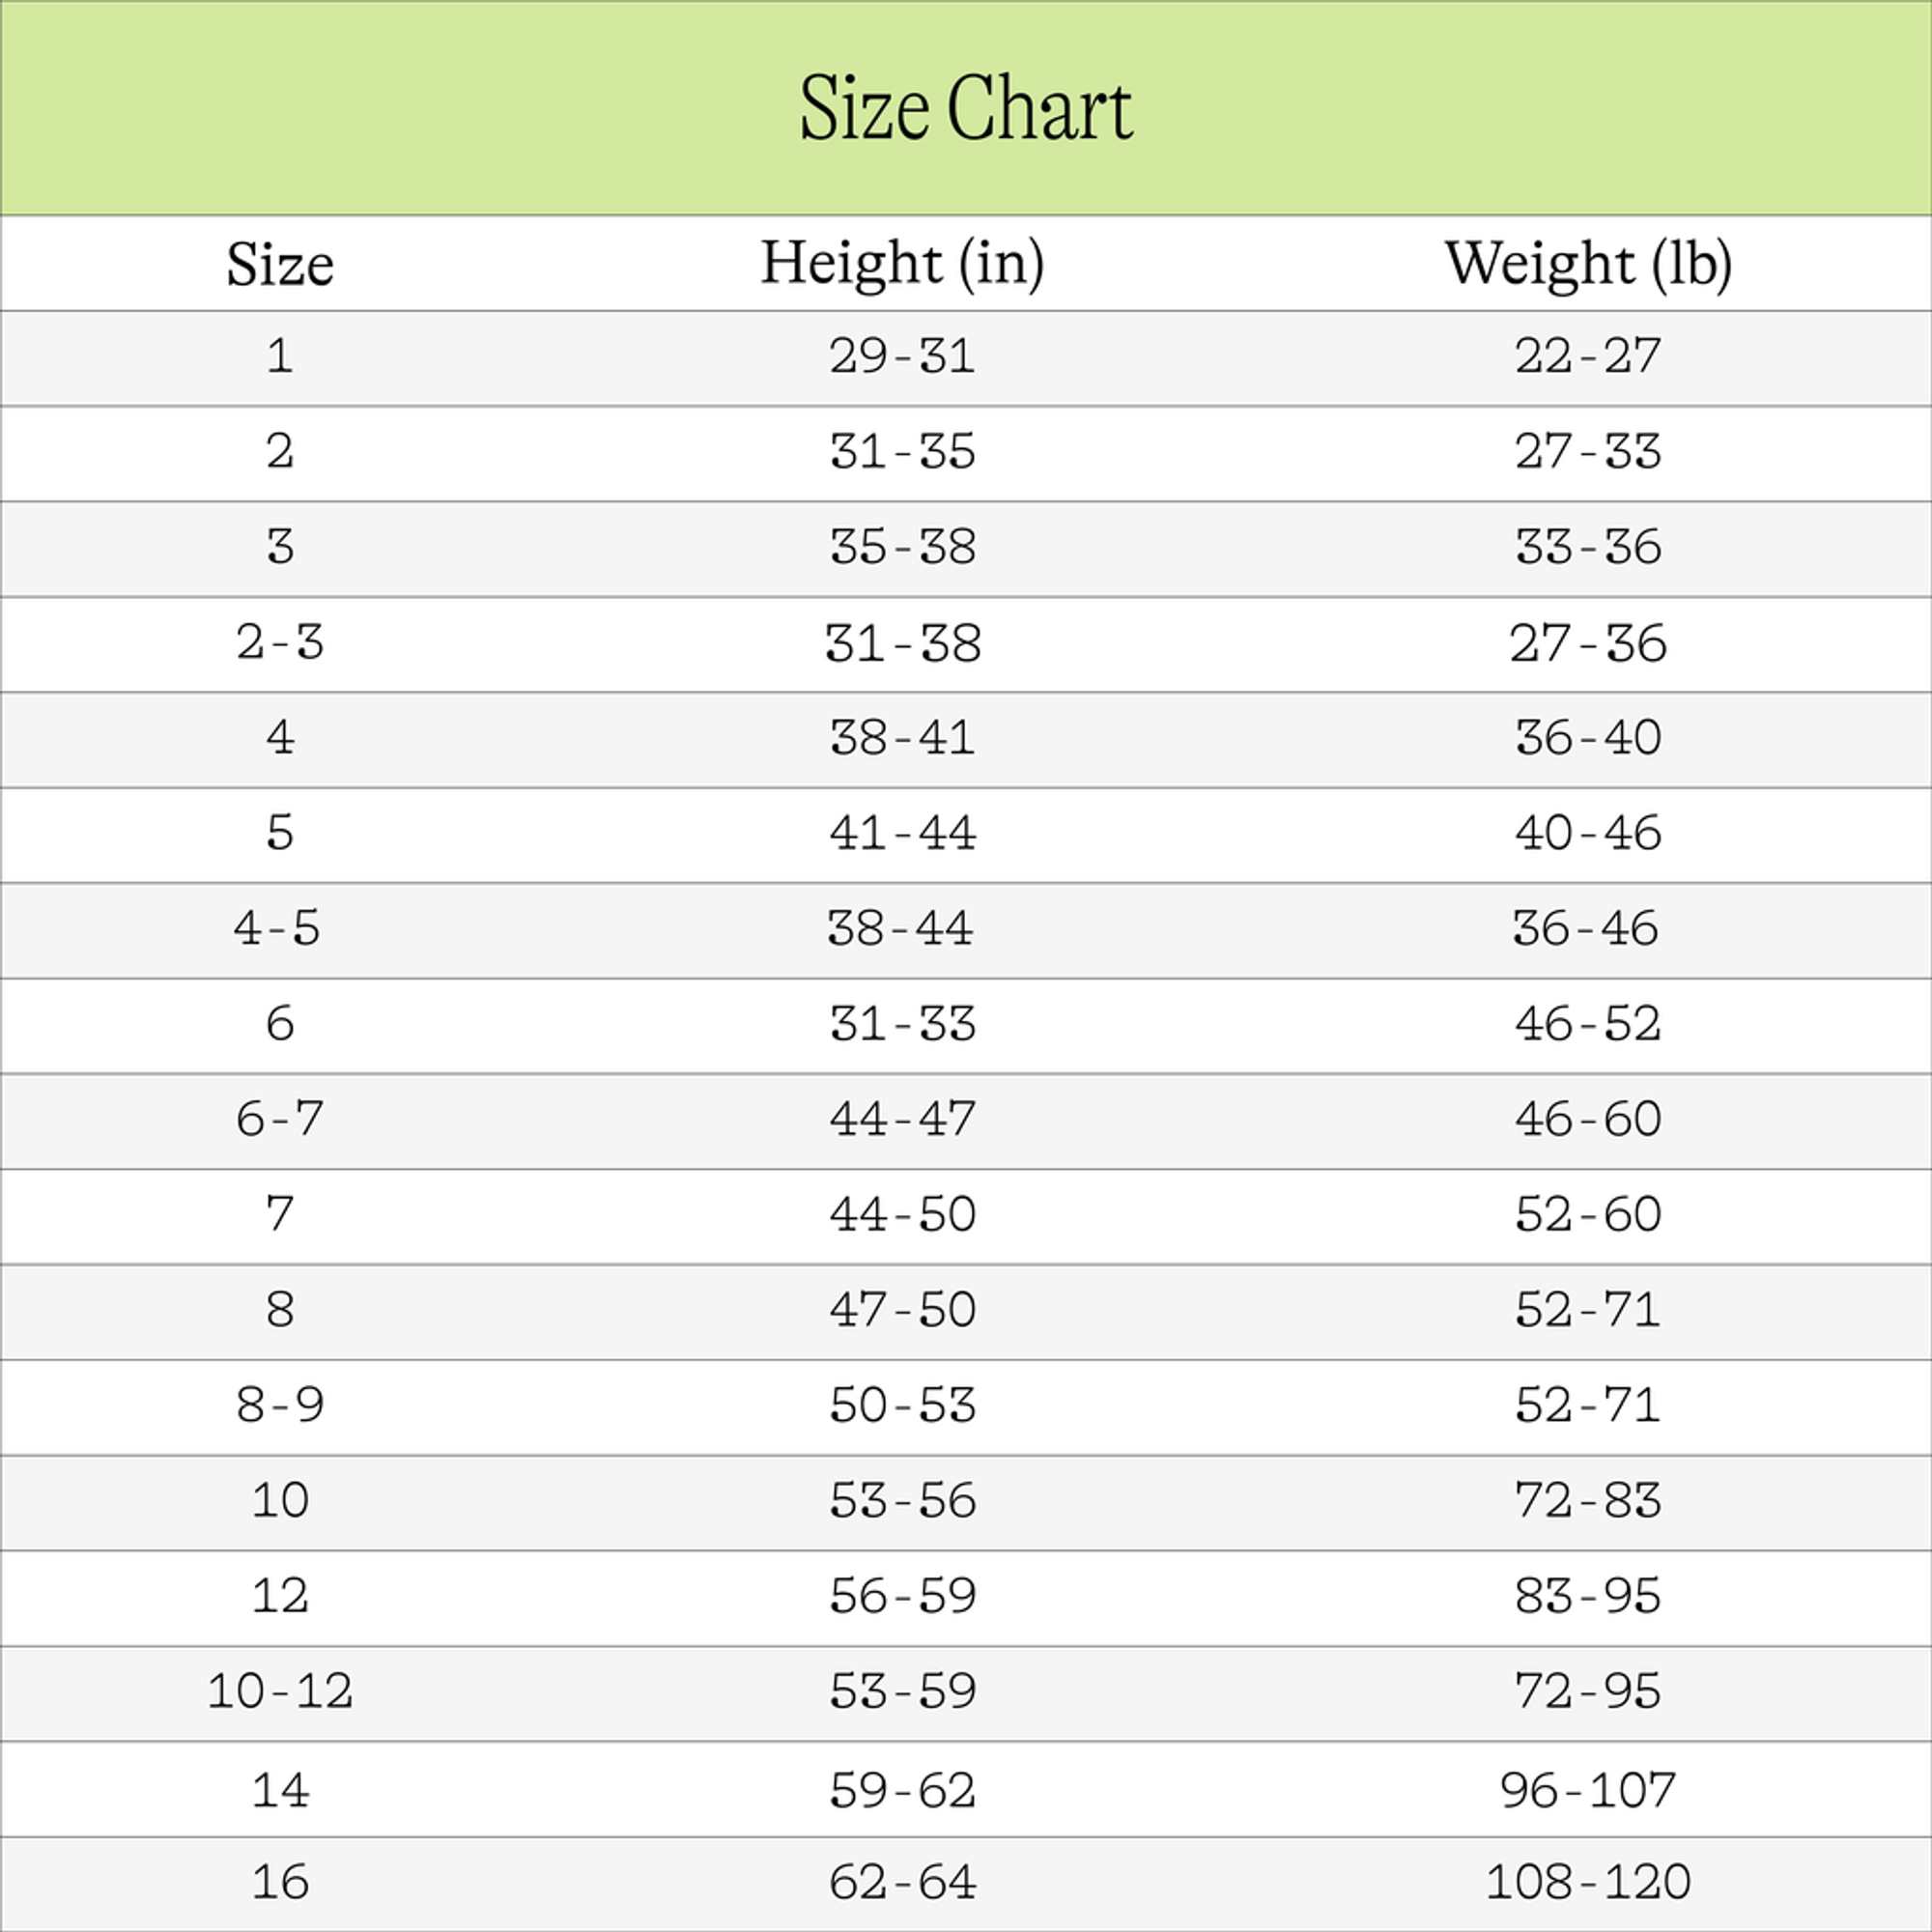The width and height of the screenshot is (1932, 1932).
Task: Select the Height (in) column header
Action: (x=902, y=264)
